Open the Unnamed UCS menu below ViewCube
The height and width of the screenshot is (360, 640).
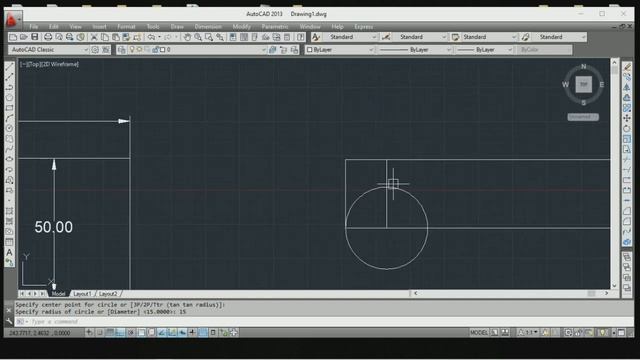click(x=583, y=117)
